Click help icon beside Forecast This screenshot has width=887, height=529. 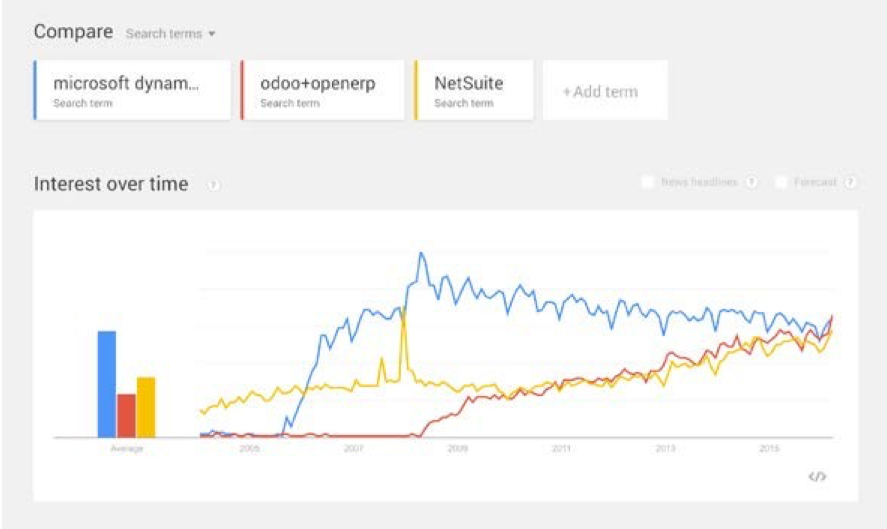[850, 182]
